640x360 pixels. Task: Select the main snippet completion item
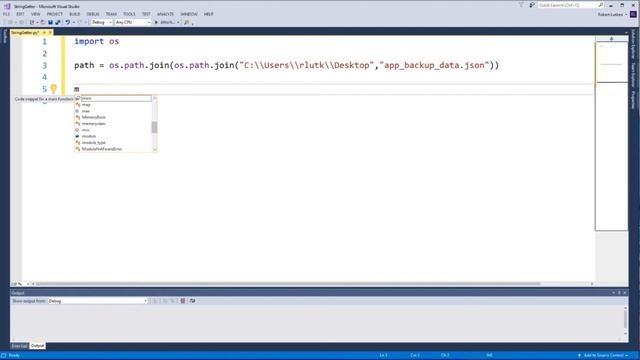pyautogui.click(x=113, y=98)
